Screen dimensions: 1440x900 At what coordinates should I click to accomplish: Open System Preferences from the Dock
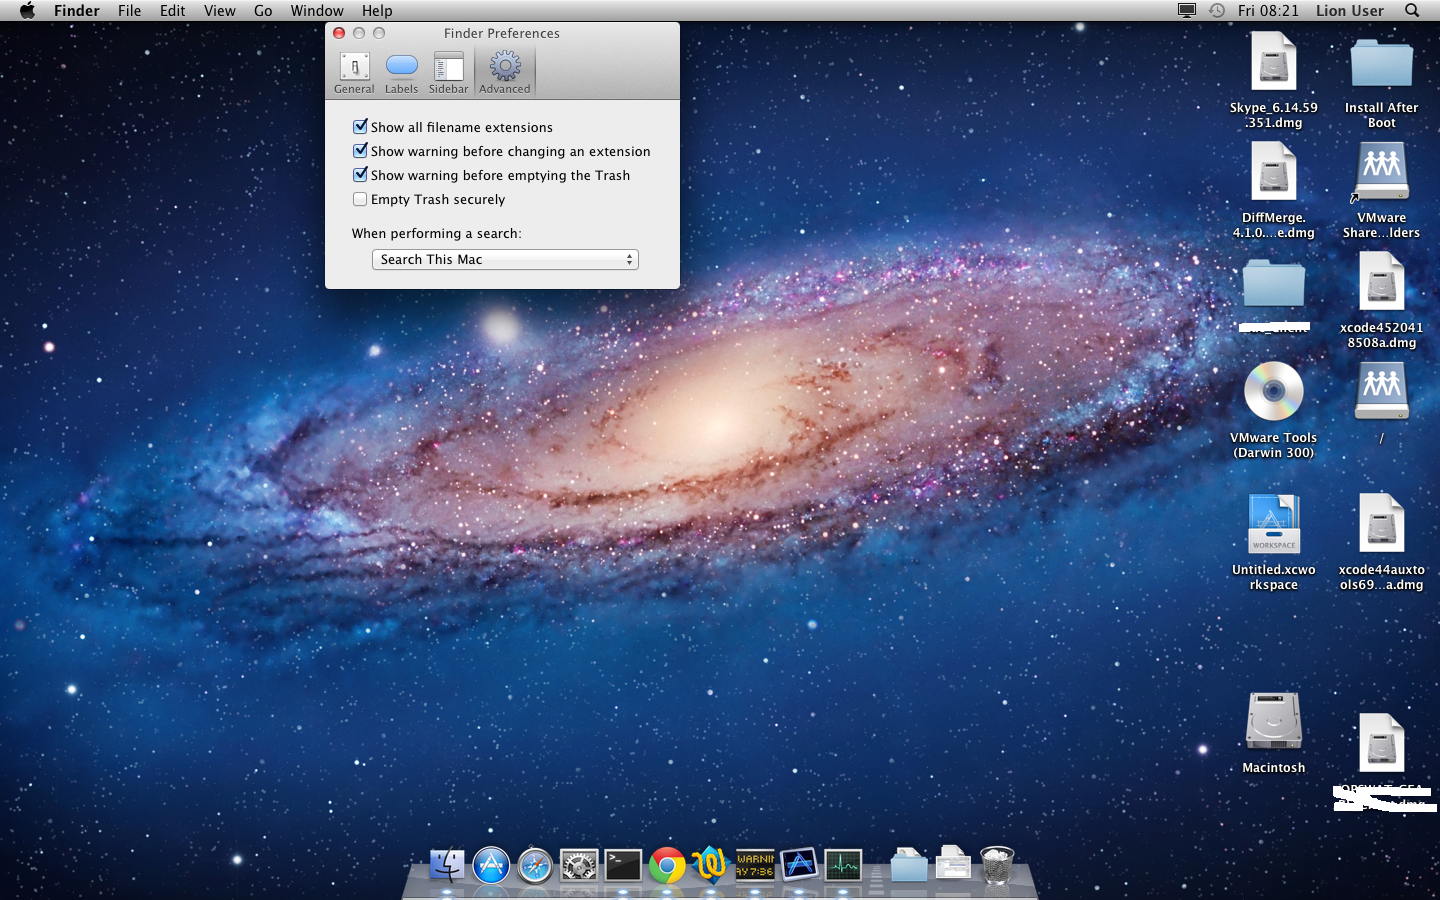click(579, 865)
